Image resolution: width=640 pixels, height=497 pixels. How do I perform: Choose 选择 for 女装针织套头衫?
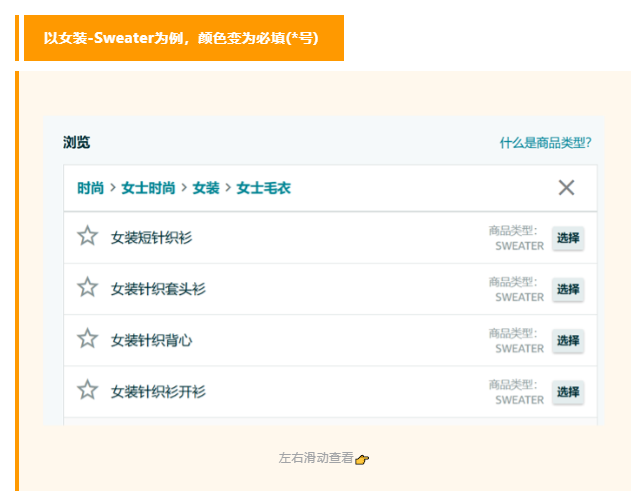pyautogui.click(x=568, y=289)
